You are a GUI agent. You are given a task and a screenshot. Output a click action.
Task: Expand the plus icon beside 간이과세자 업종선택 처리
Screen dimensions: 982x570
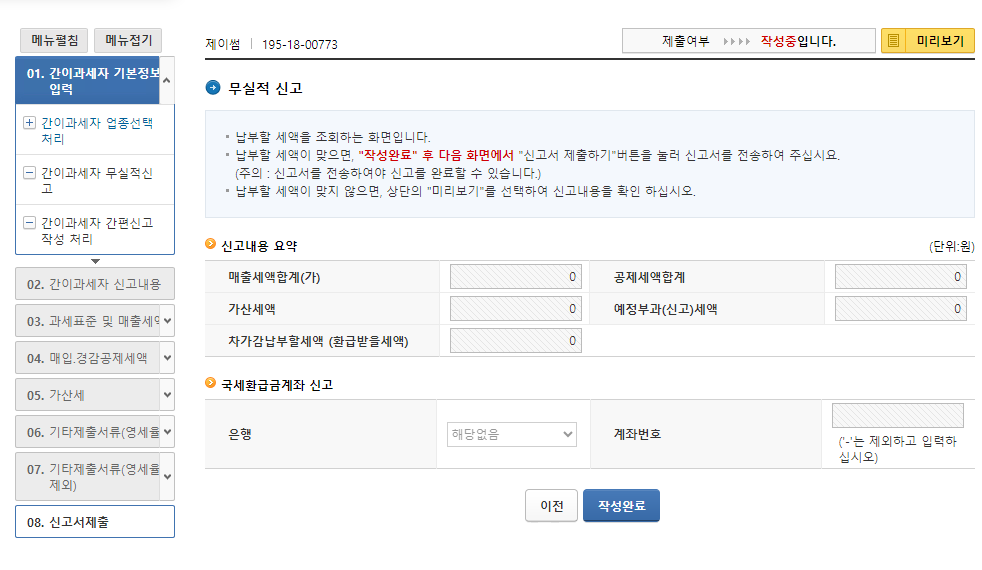[x=29, y=123]
